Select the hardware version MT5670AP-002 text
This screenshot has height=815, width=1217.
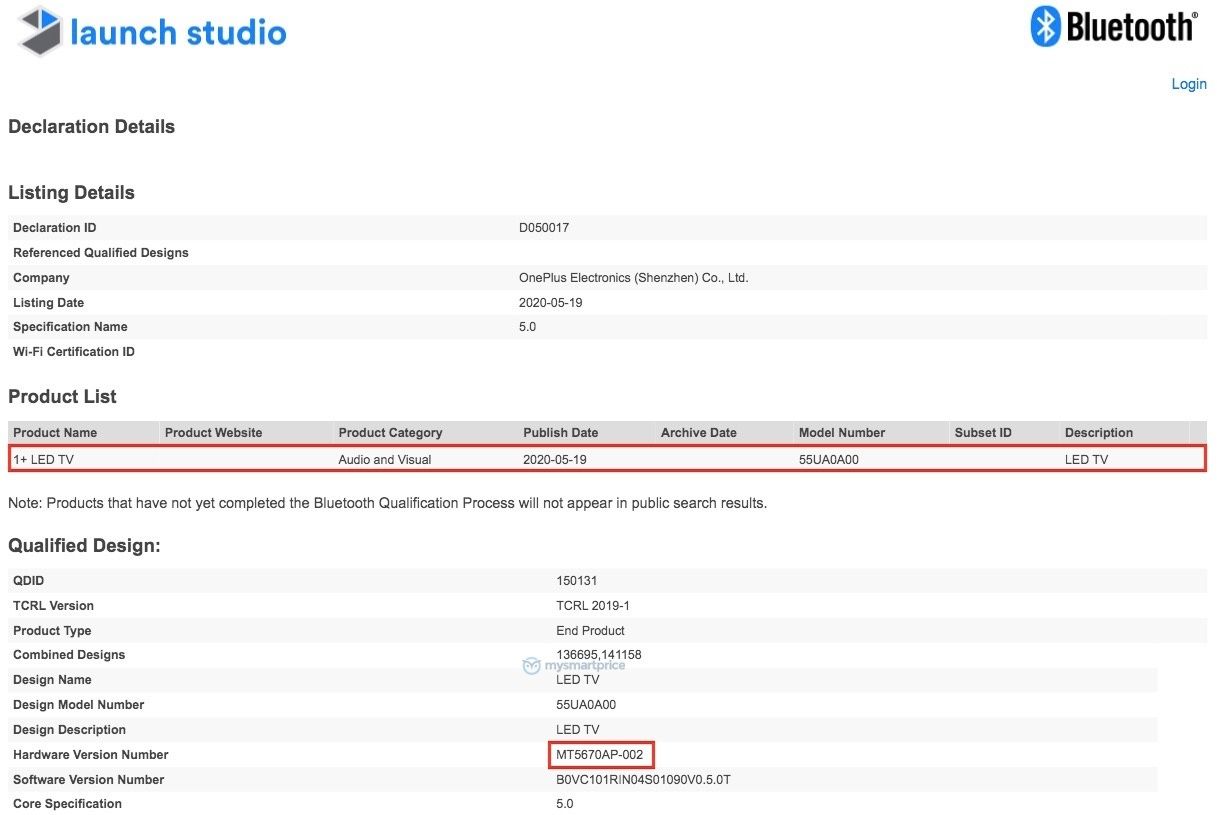click(x=599, y=755)
